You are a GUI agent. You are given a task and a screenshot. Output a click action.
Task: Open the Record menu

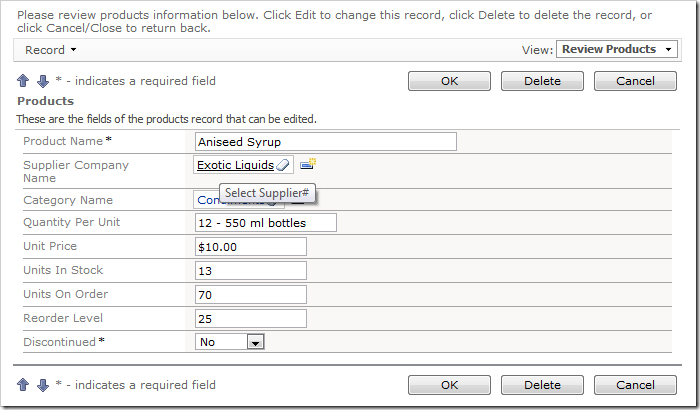coord(51,50)
